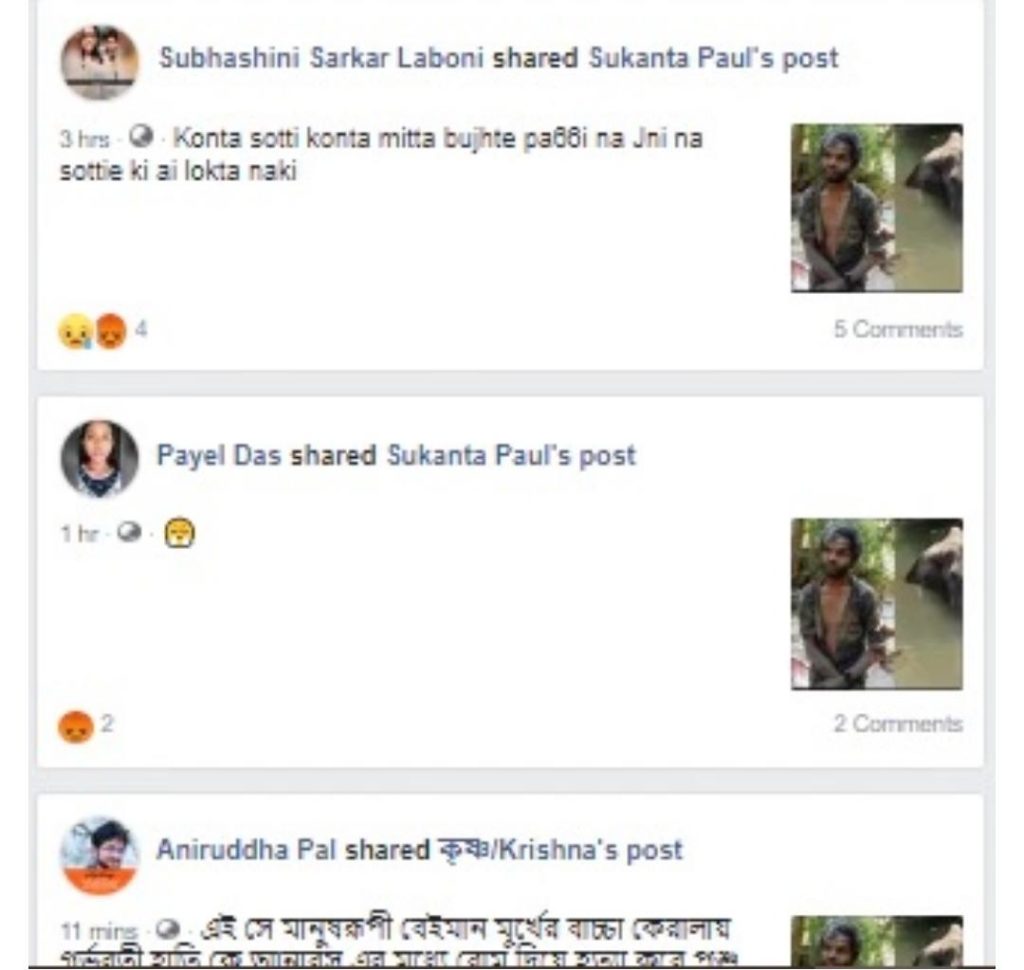Screen dimensions: 1024x970
Task: Open Aniruddha Pal's profile avatar
Action: [x=99, y=854]
